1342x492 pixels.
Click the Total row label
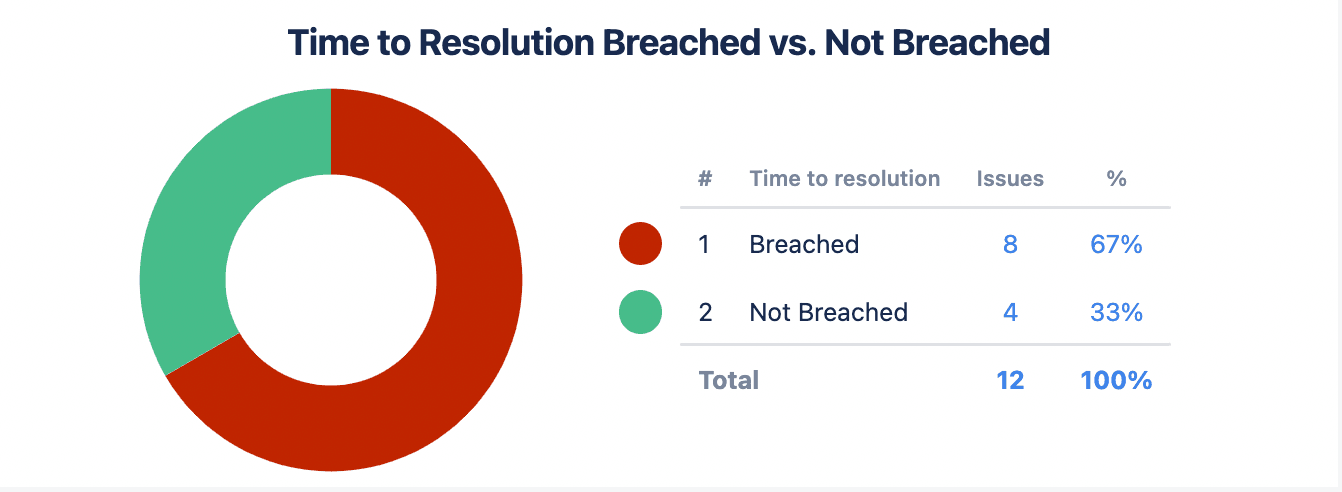[x=728, y=380]
